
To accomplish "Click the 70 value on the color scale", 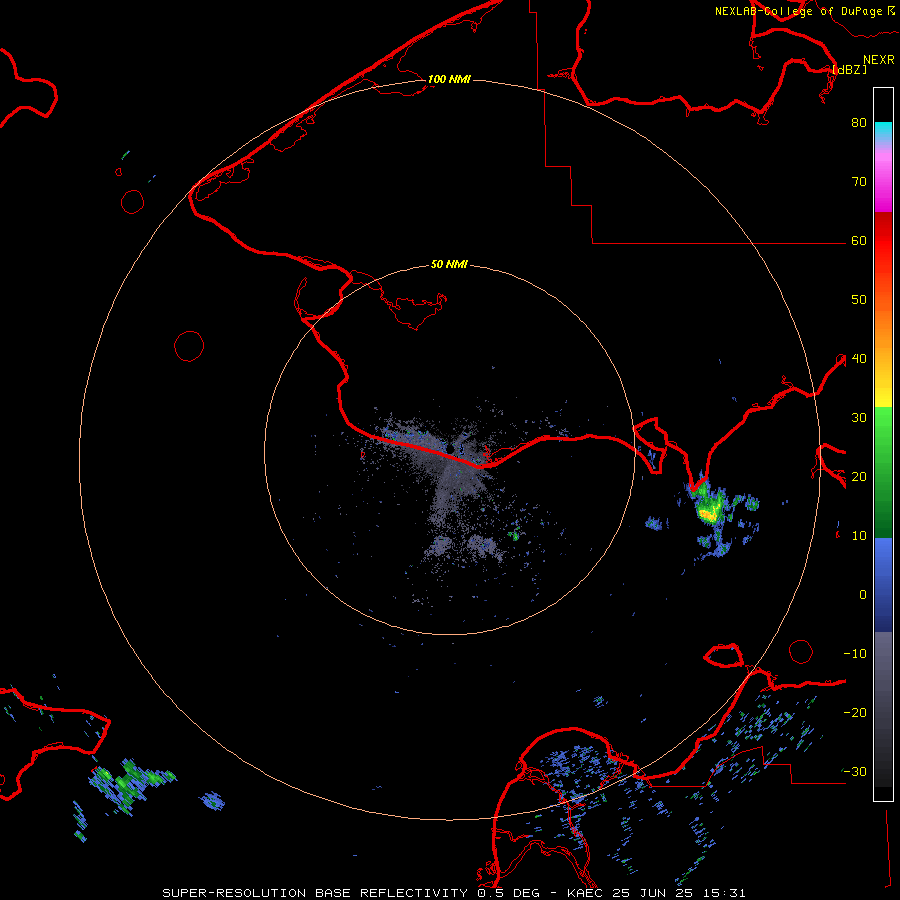I will 859,182.
